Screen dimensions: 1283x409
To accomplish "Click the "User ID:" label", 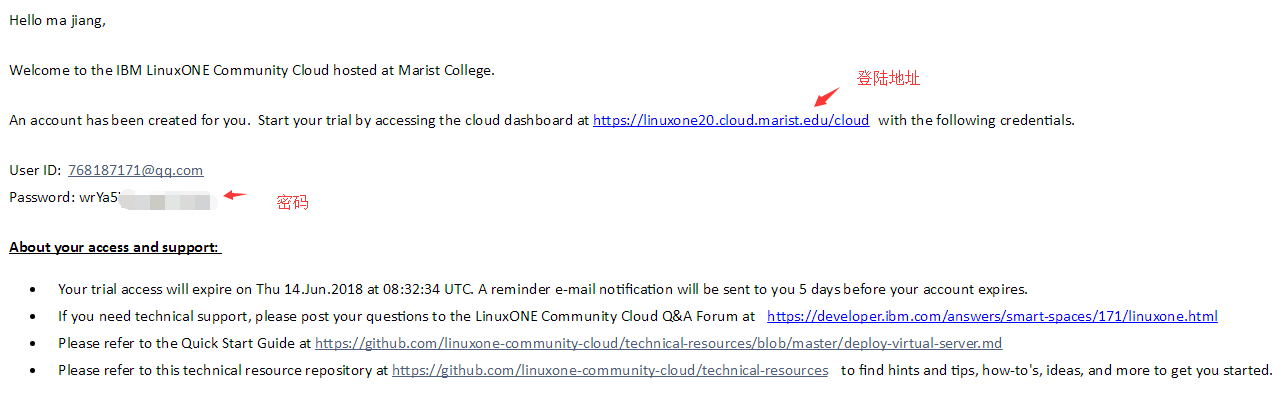I will (35, 170).
